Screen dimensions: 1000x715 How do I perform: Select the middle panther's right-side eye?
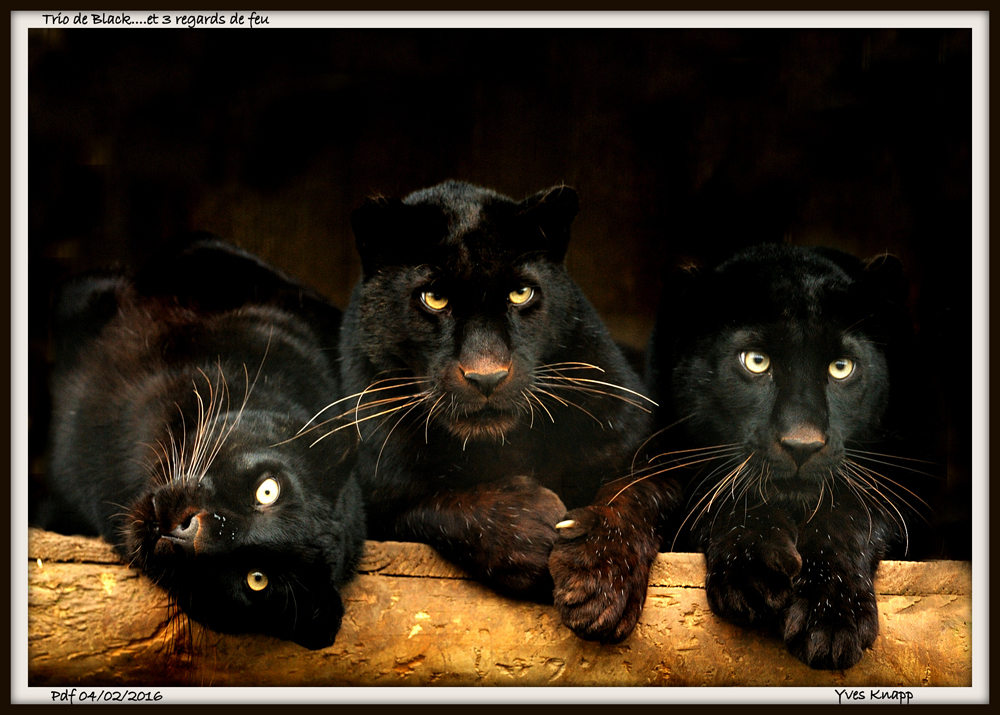[x=521, y=295]
